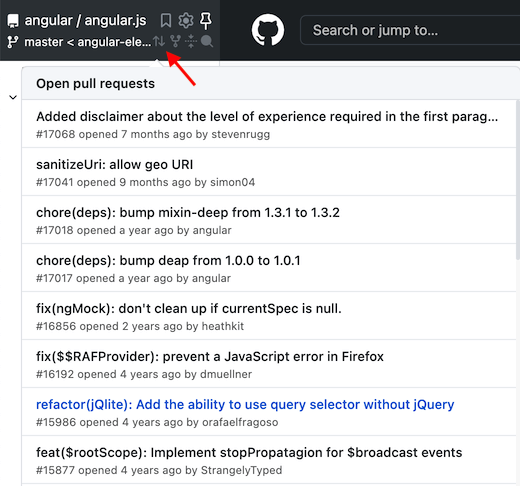The image size is (520, 486).
Task: Click '#15986 opened 4 years ago by orafaelfragoso'
Action: (157, 422)
